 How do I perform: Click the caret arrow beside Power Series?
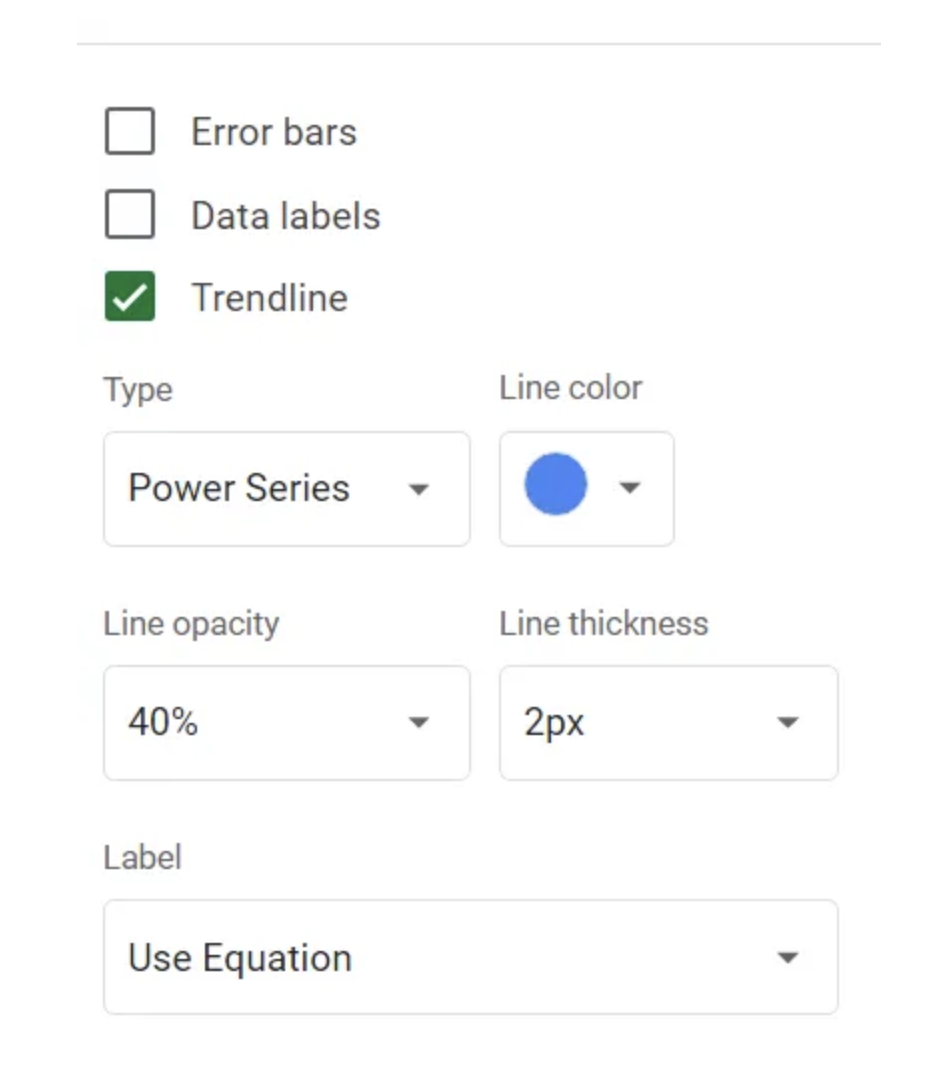[x=419, y=489]
